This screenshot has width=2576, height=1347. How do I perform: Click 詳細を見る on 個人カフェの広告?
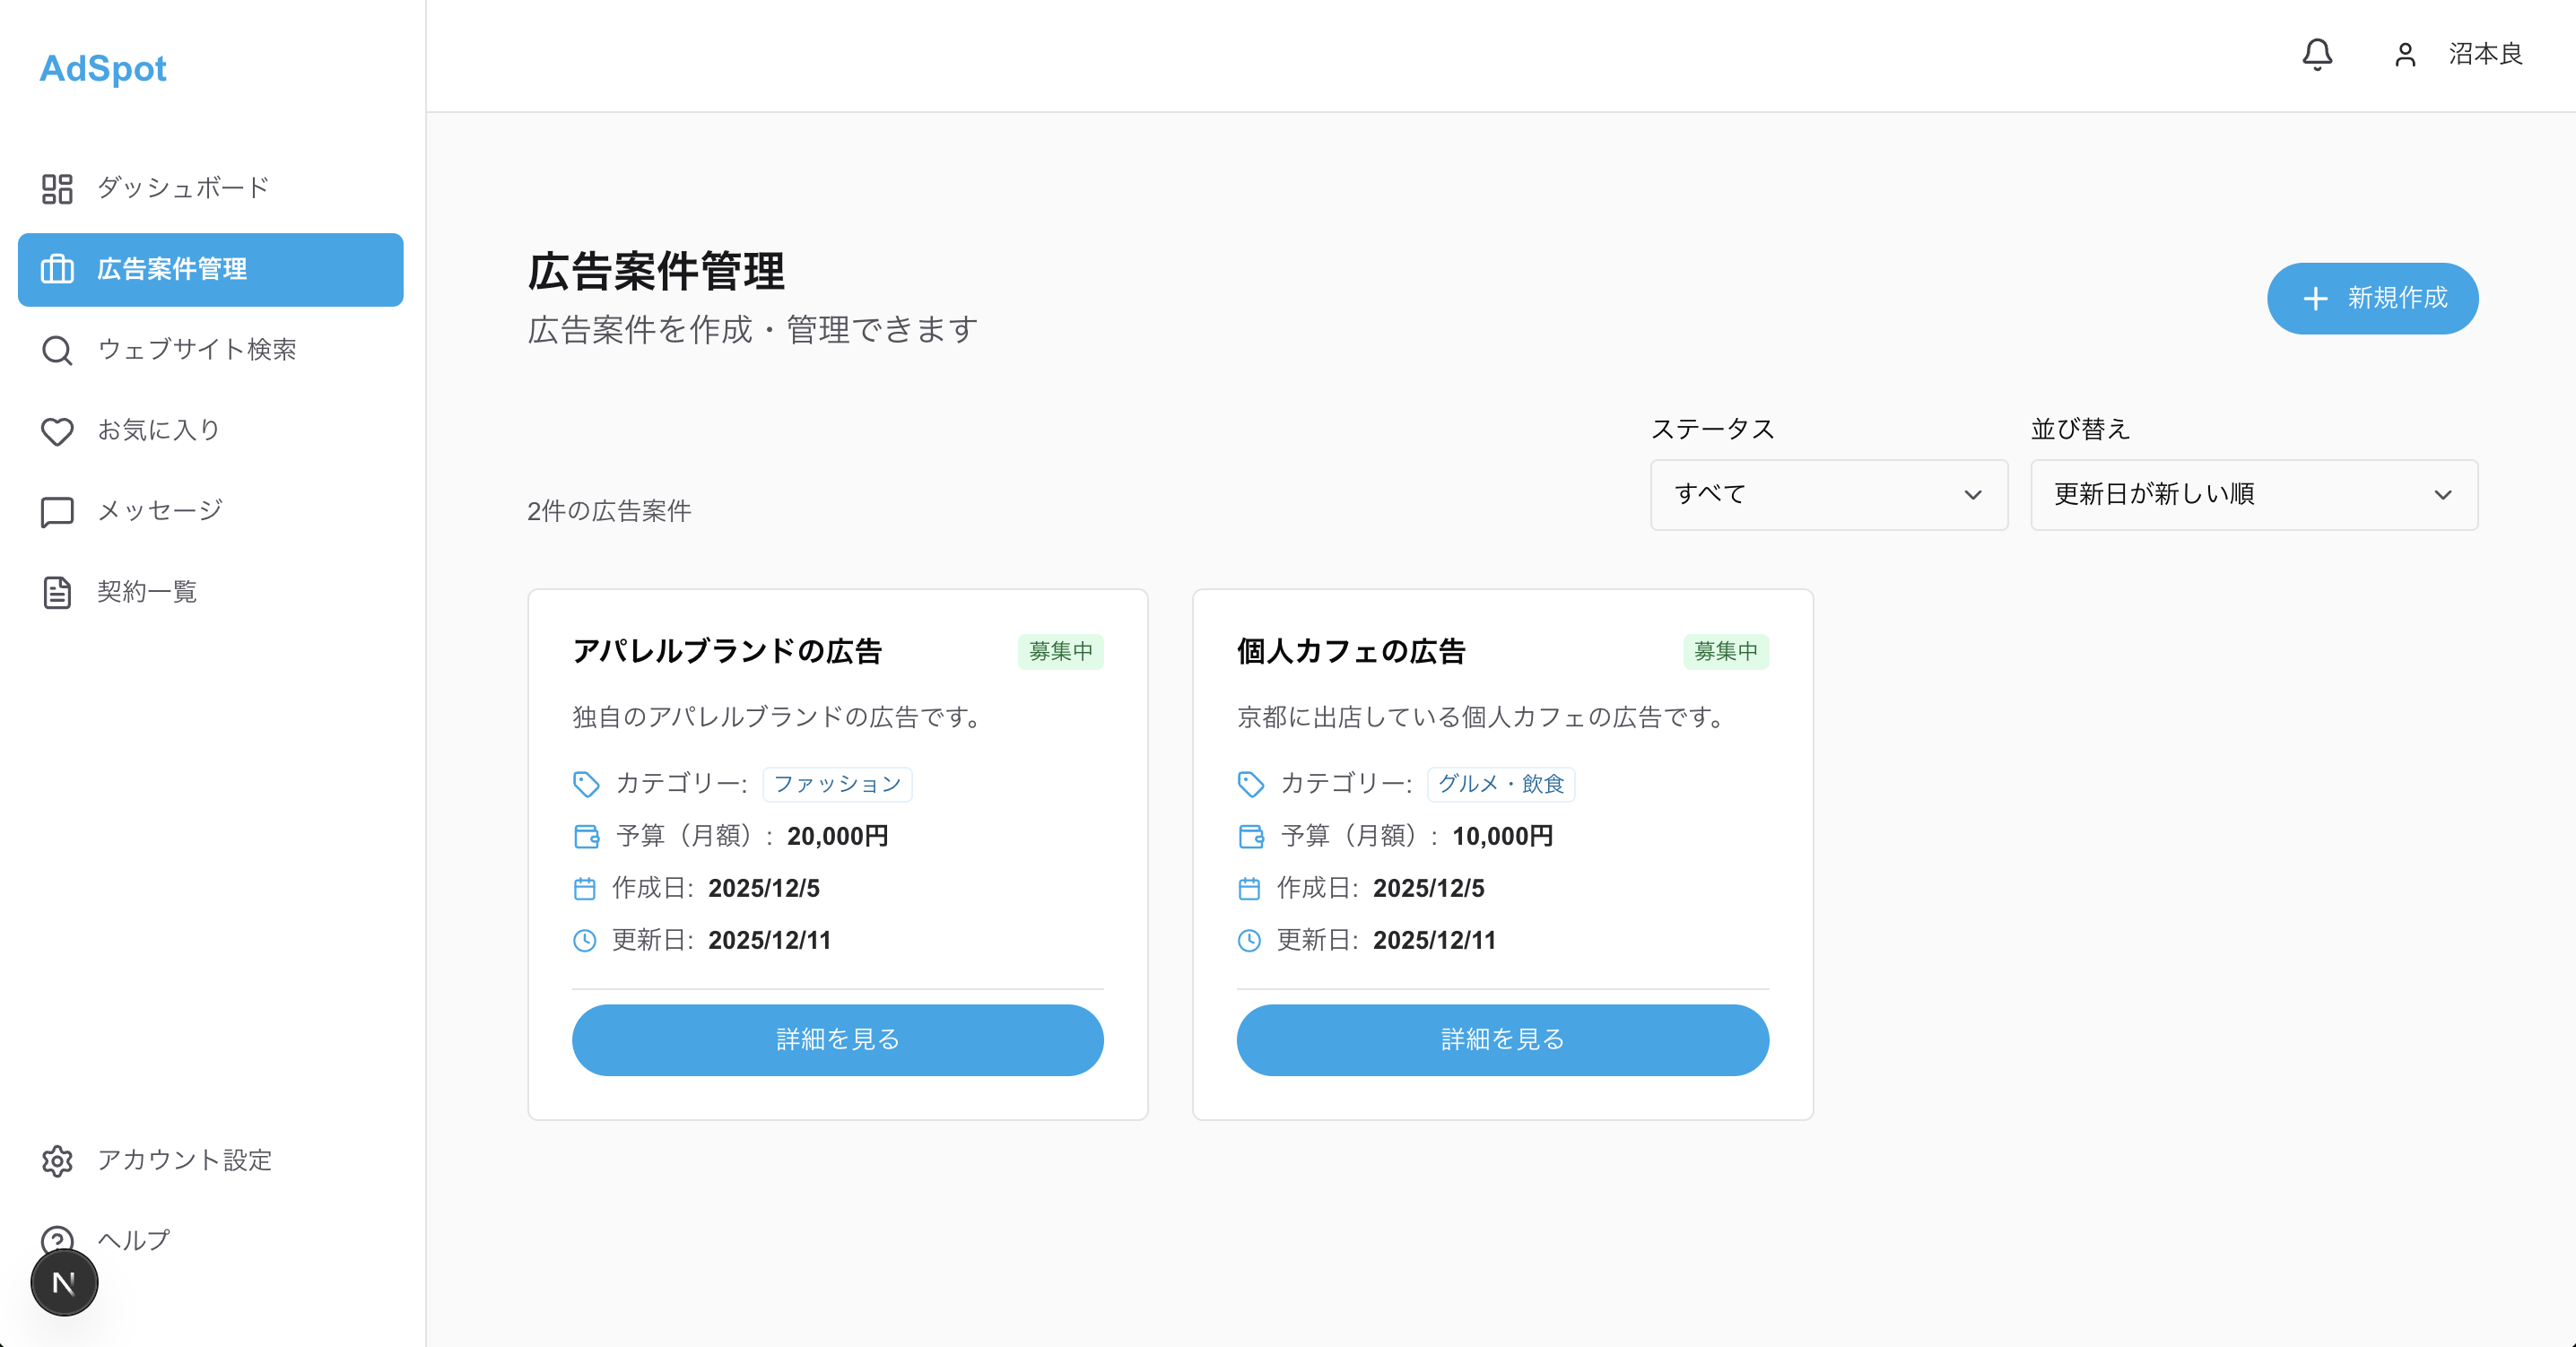1502,1040
